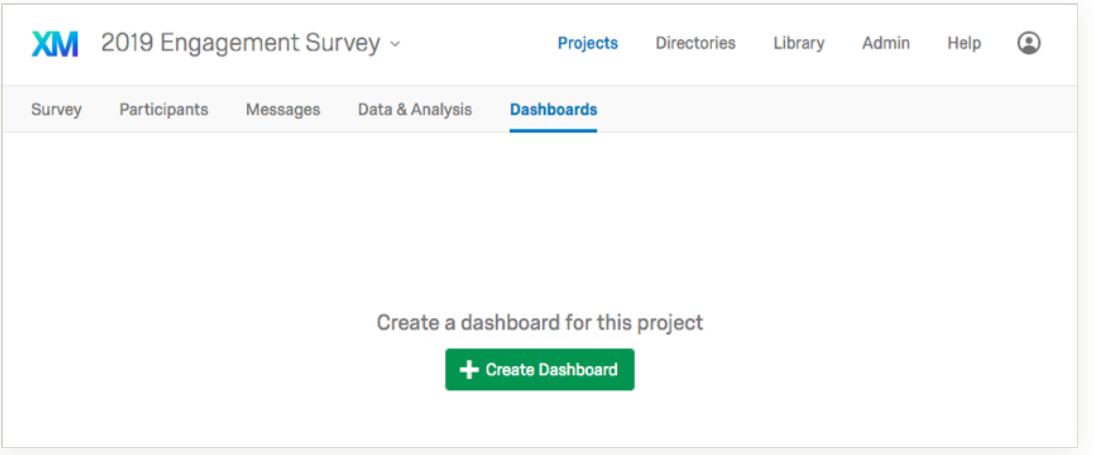The height and width of the screenshot is (455, 1094).
Task: Open the Participants tab
Action: tap(164, 110)
